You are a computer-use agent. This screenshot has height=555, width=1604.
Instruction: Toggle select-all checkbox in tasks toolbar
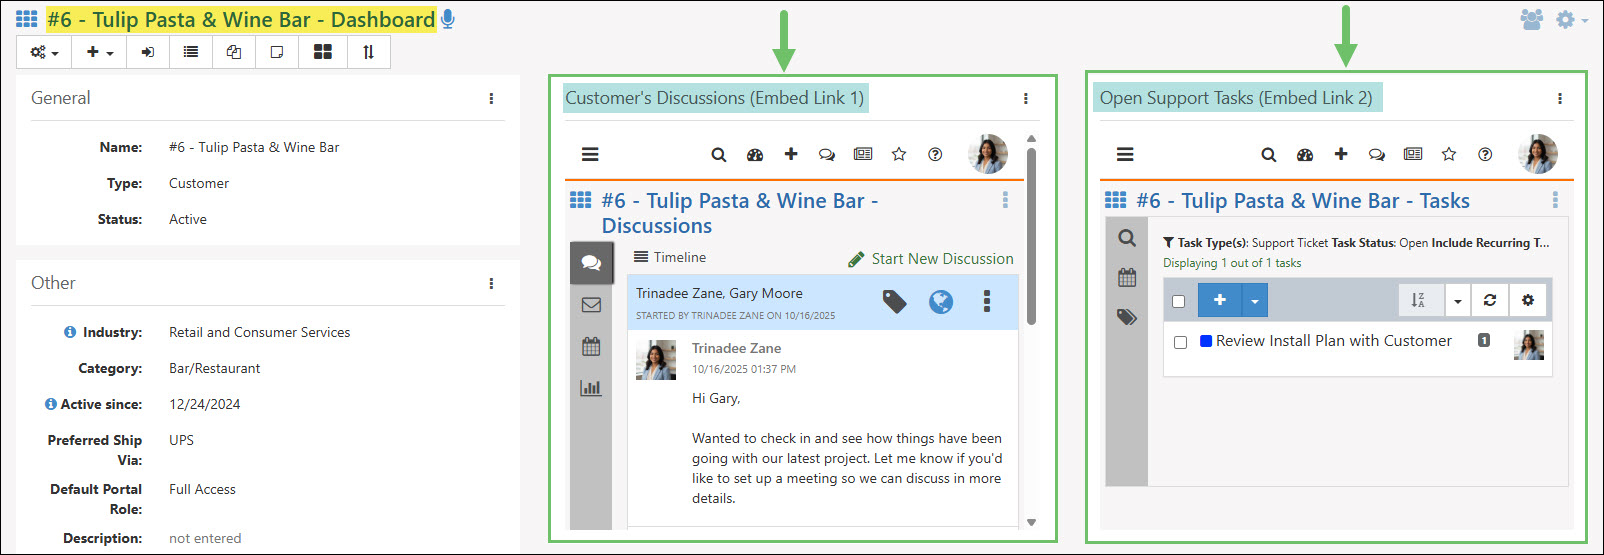[x=1179, y=301]
